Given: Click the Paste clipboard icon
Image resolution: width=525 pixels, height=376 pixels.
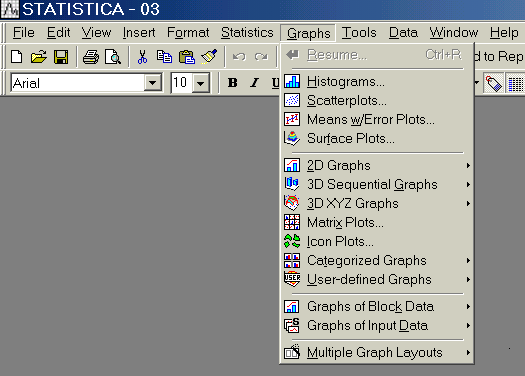Looking at the screenshot, I should (186, 57).
